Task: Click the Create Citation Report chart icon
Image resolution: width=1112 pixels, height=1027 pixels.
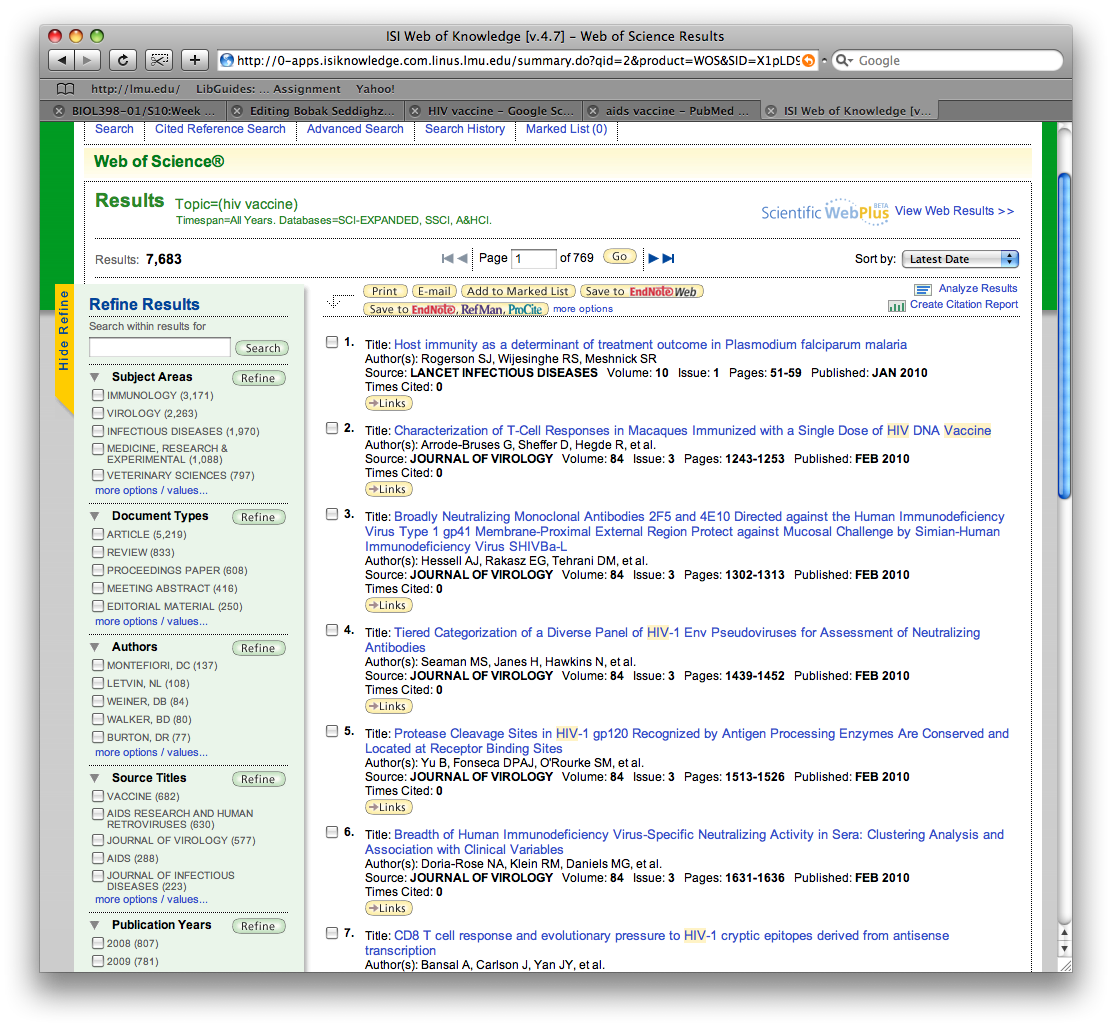Action: (x=896, y=305)
